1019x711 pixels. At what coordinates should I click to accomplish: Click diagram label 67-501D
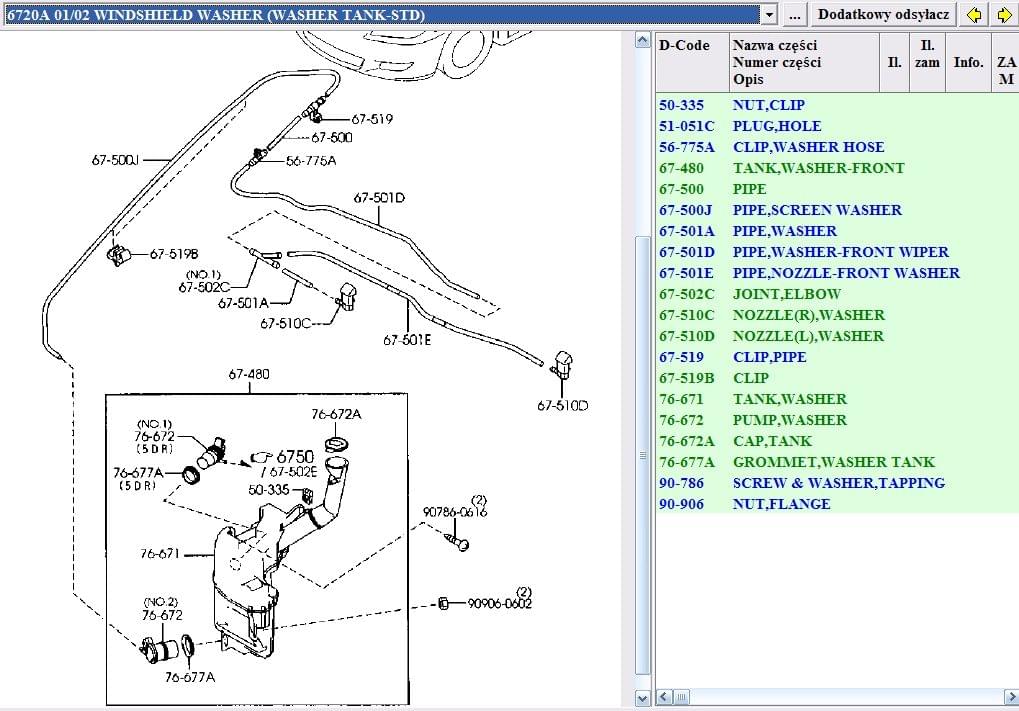[x=379, y=198]
